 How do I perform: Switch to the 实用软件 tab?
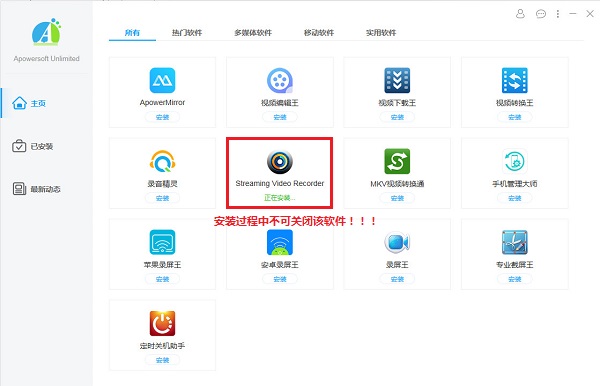(381, 33)
